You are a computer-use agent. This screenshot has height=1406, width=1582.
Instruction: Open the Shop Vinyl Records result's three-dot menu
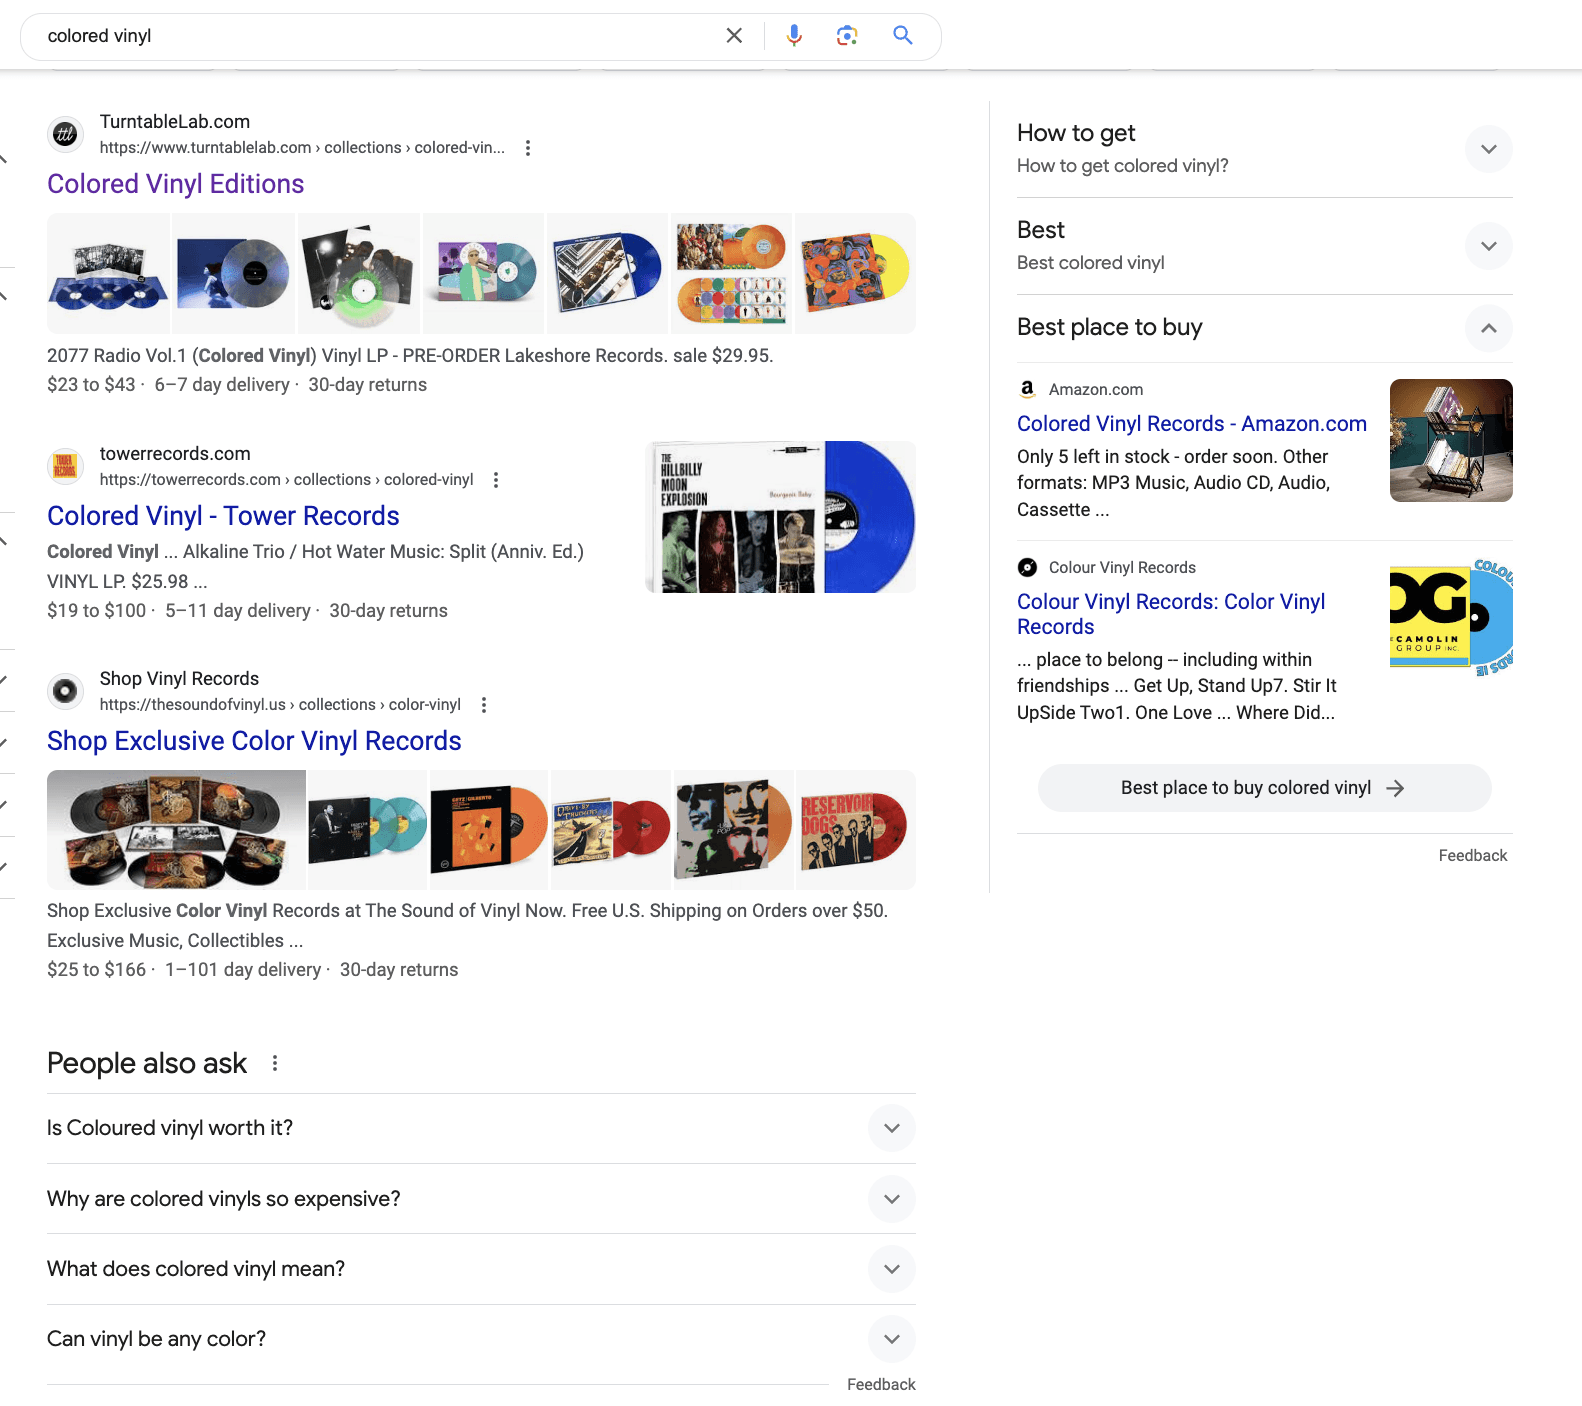pos(484,705)
